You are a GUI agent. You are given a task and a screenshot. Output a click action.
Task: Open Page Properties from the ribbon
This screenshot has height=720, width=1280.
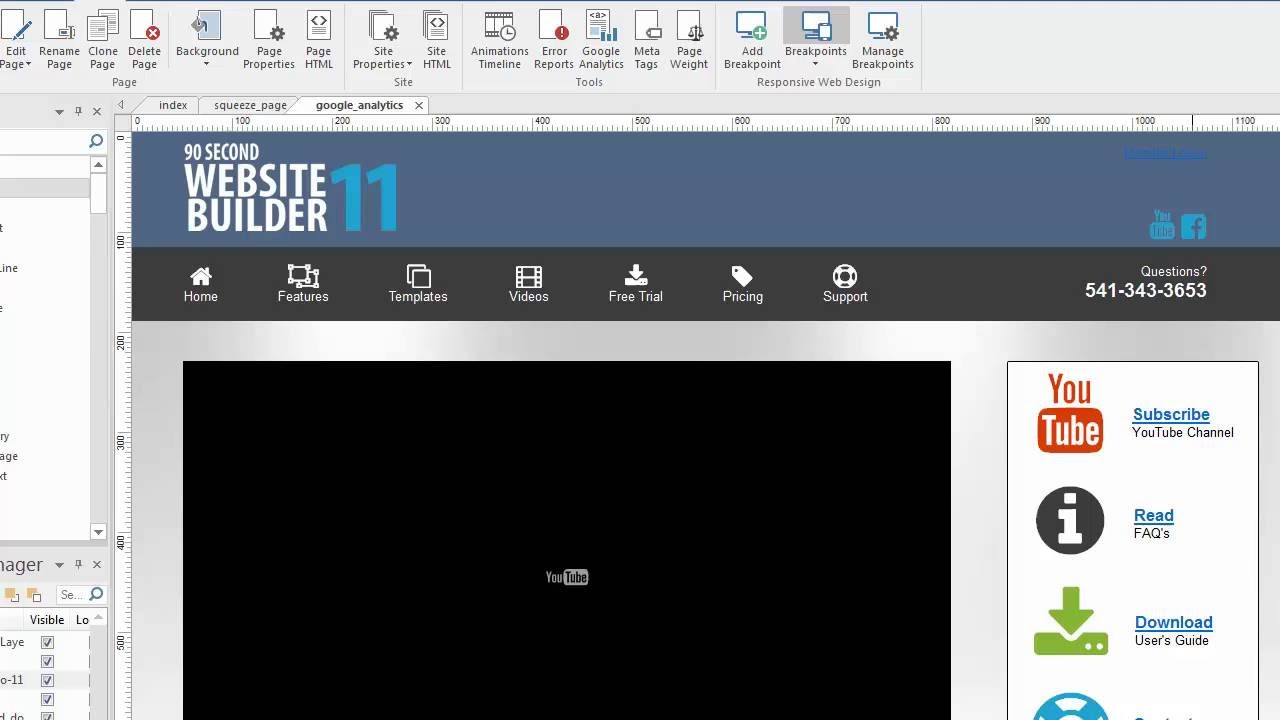(269, 40)
